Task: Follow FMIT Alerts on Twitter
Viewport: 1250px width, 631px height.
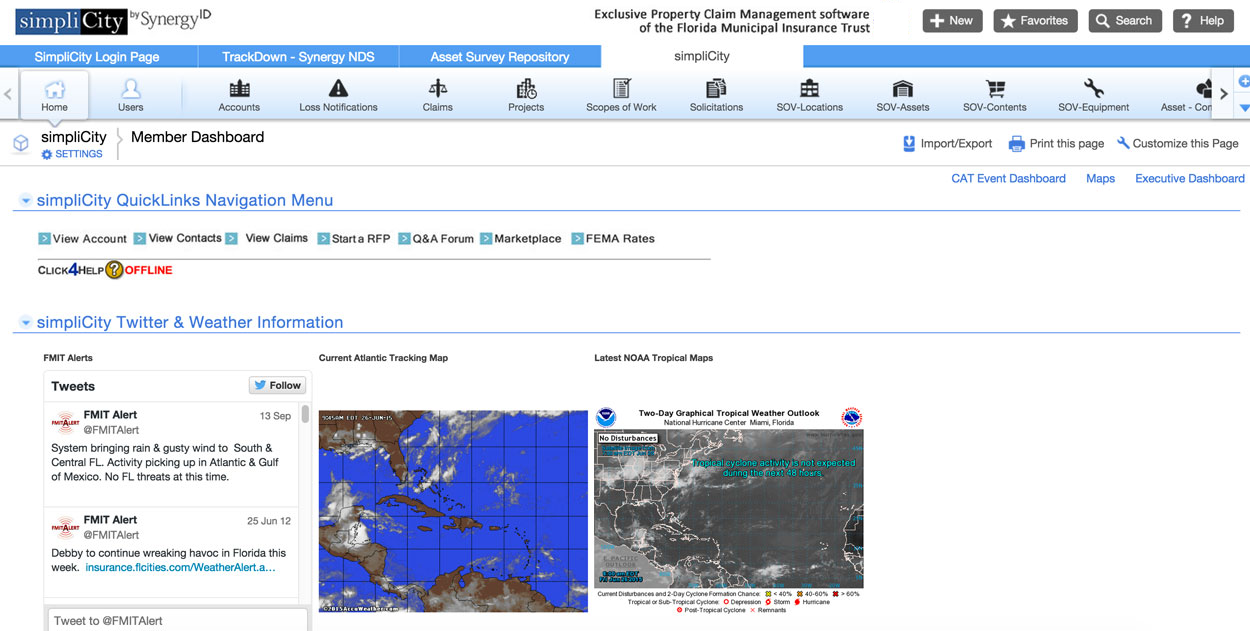Action: (277, 385)
